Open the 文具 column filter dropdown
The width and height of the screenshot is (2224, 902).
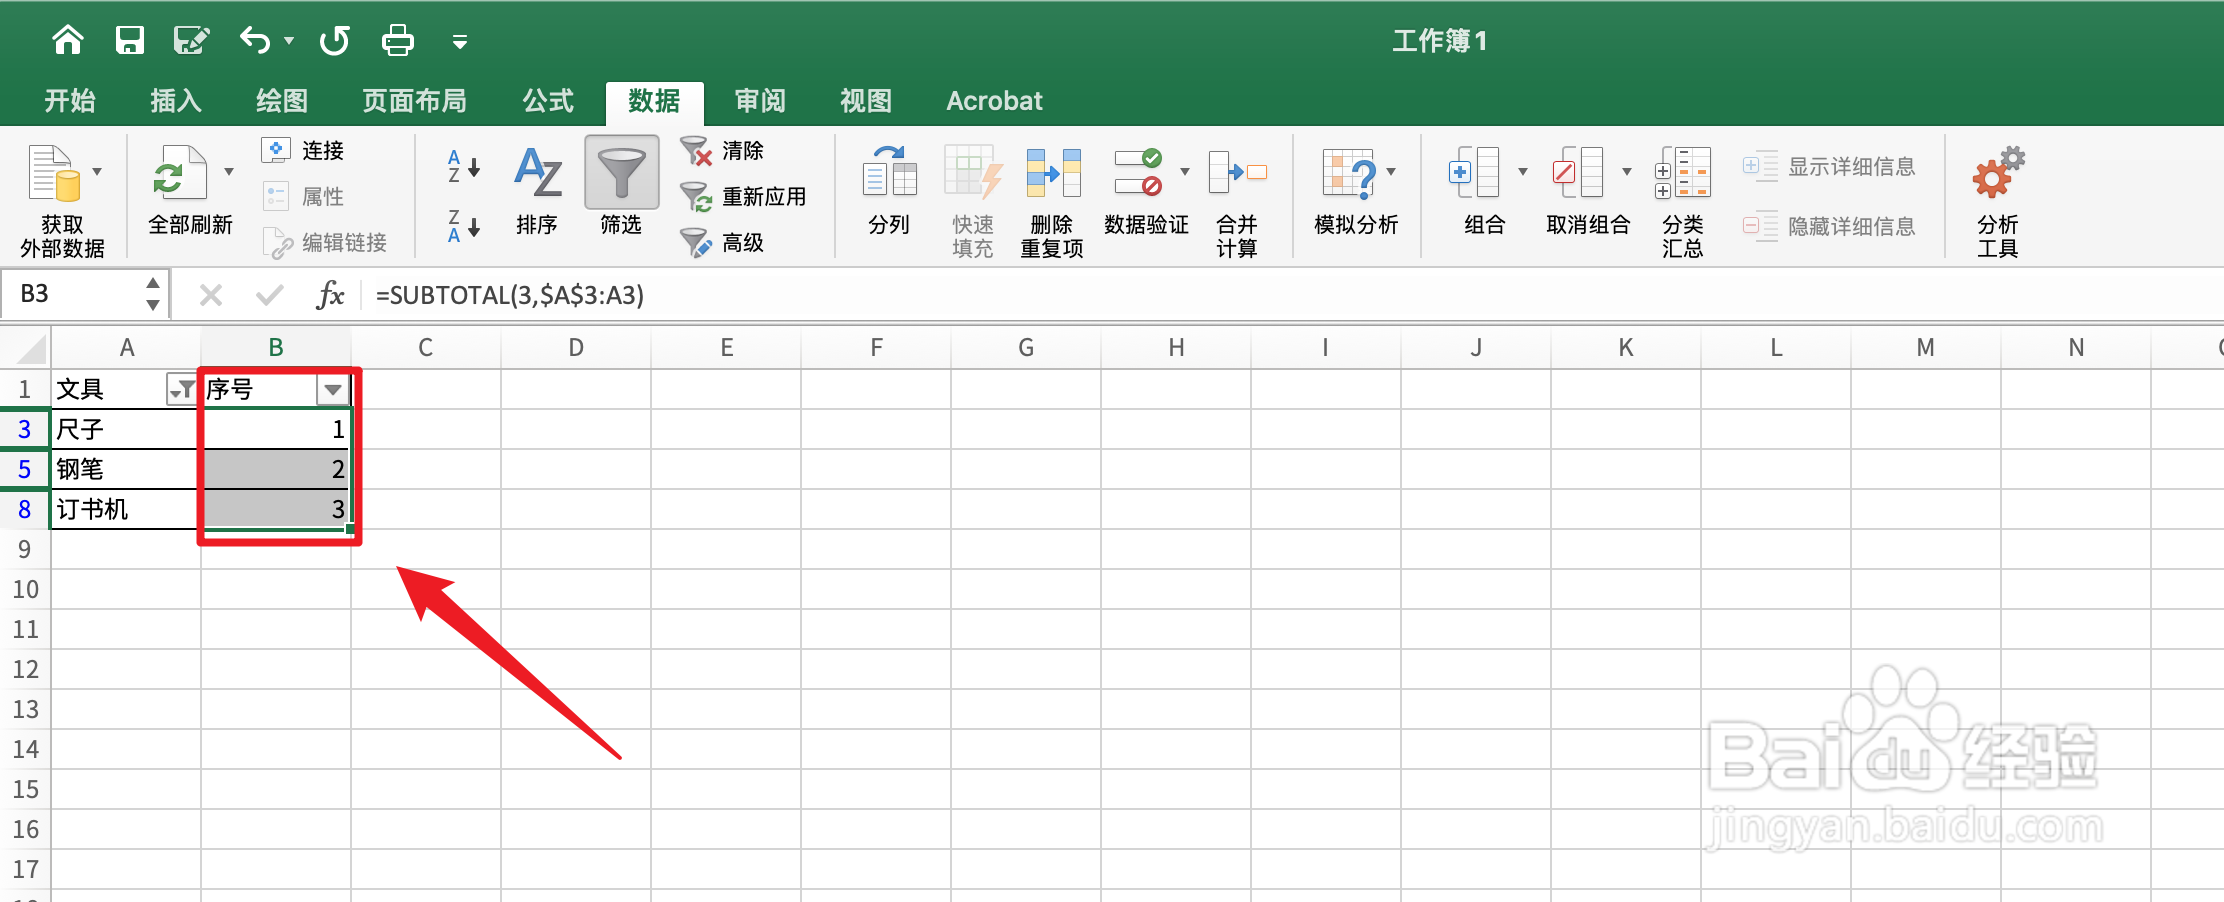pos(181,389)
